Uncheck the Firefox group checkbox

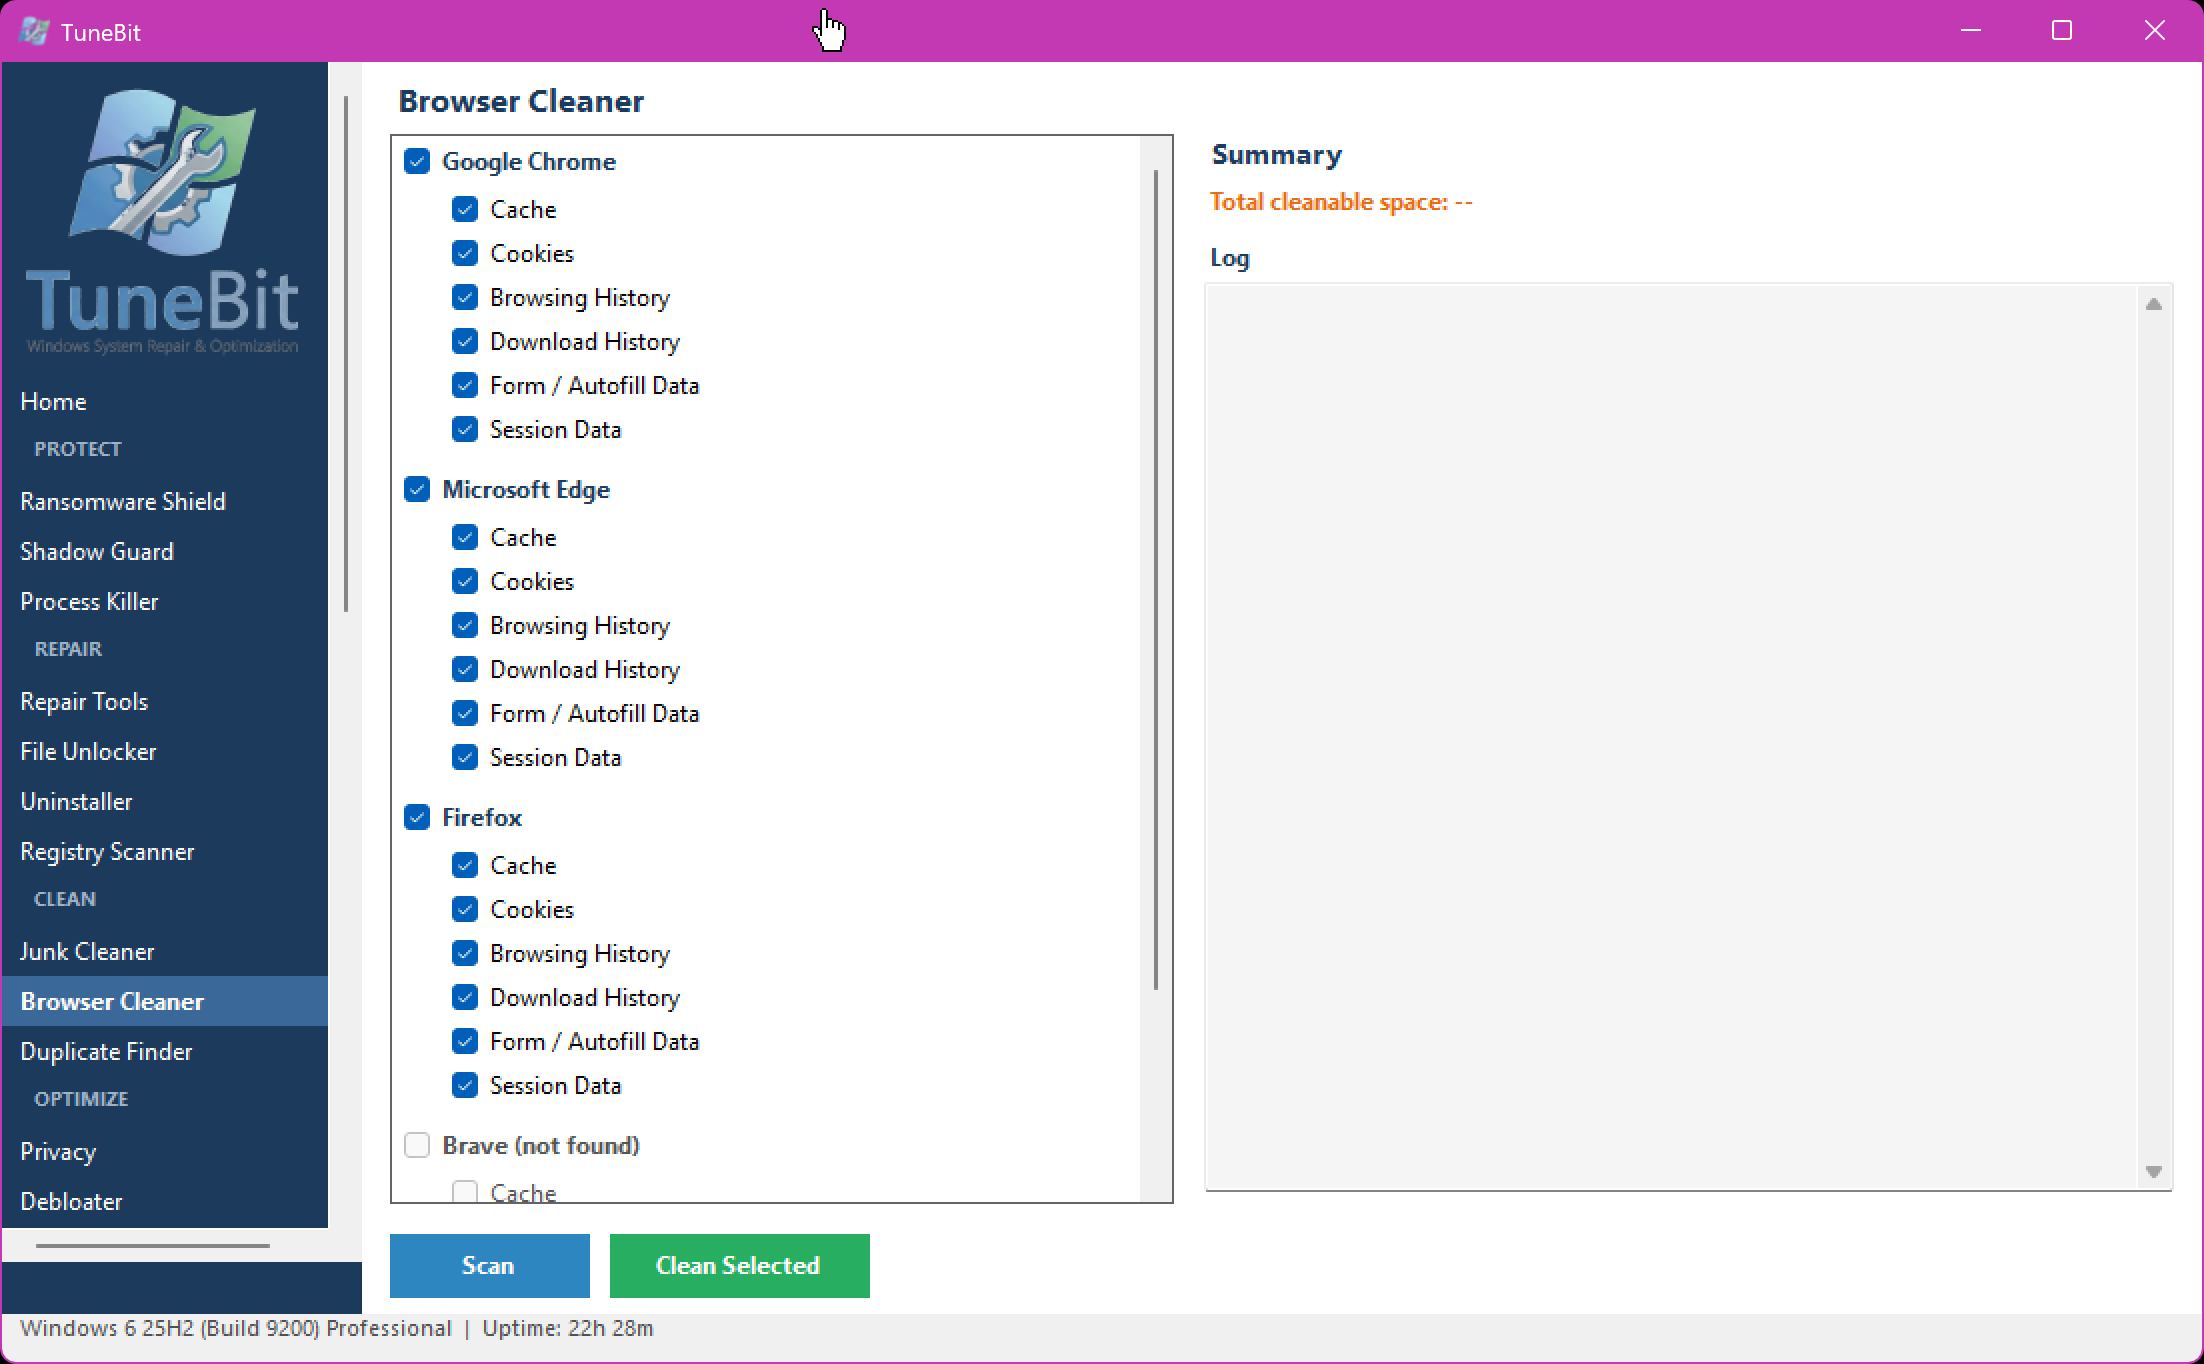(x=417, y=817)
